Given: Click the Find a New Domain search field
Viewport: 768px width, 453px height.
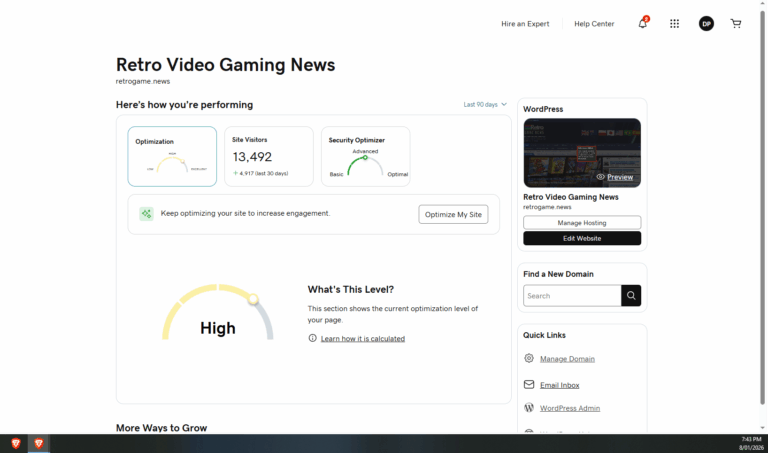Looking at the screenshot, I should tap(572, 295).
